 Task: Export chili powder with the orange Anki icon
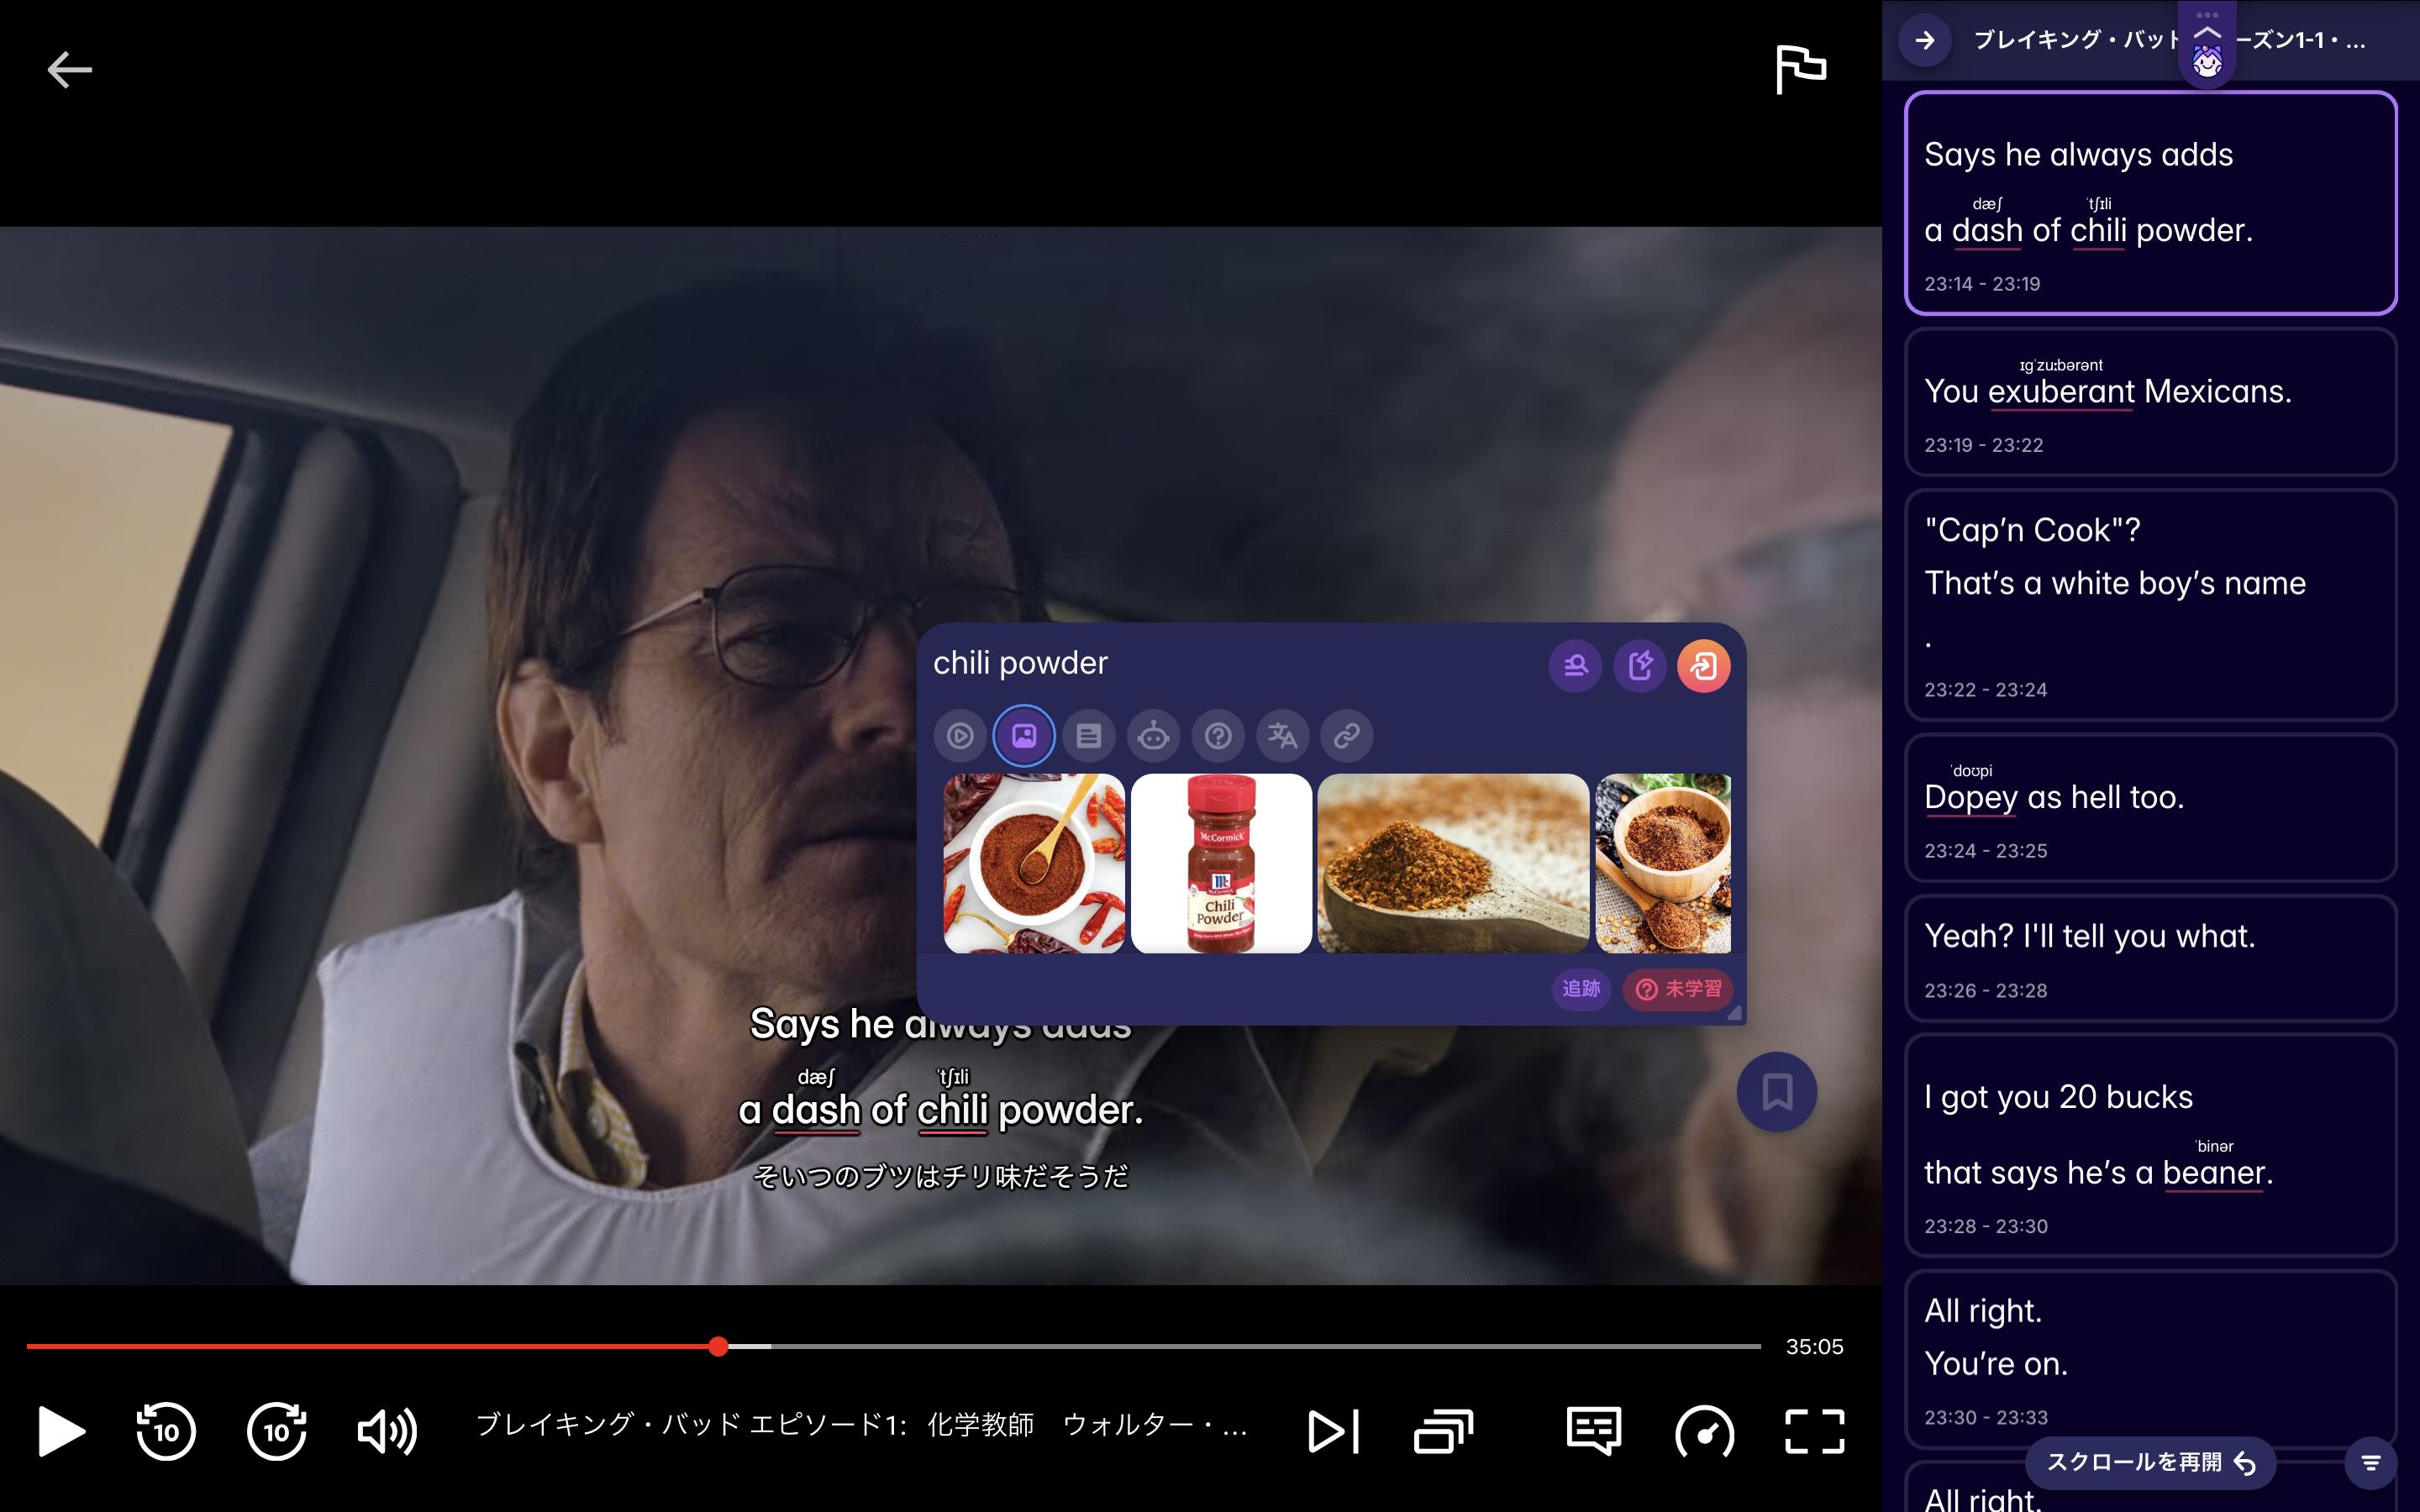[x=1705, y=665]
